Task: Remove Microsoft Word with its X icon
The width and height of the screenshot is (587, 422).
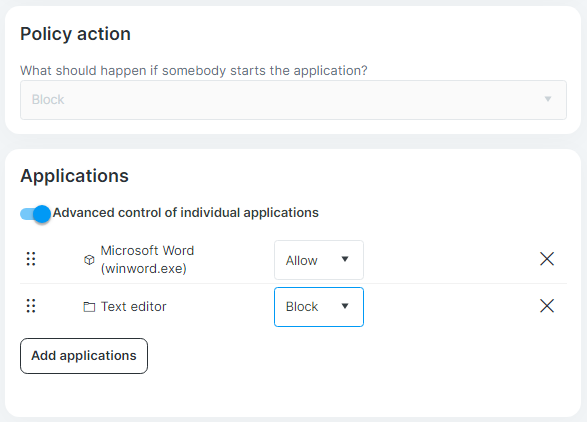Action: pos(547,259)
